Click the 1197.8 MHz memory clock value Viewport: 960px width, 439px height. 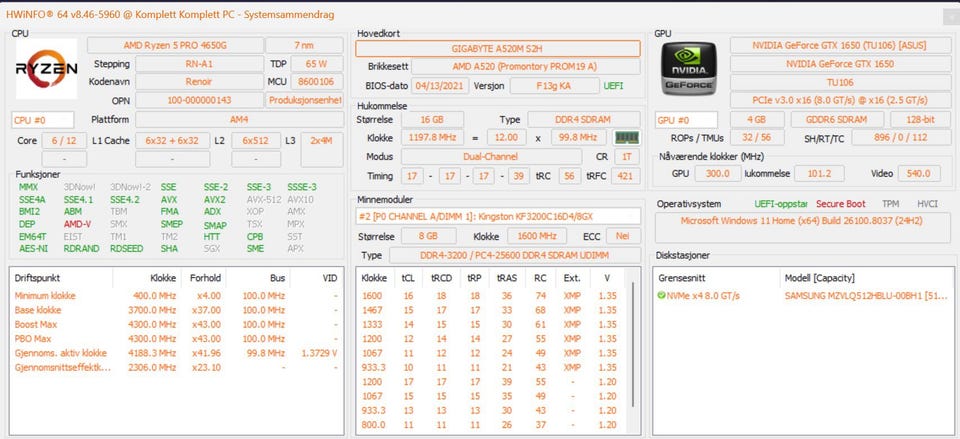pos(432,138)
